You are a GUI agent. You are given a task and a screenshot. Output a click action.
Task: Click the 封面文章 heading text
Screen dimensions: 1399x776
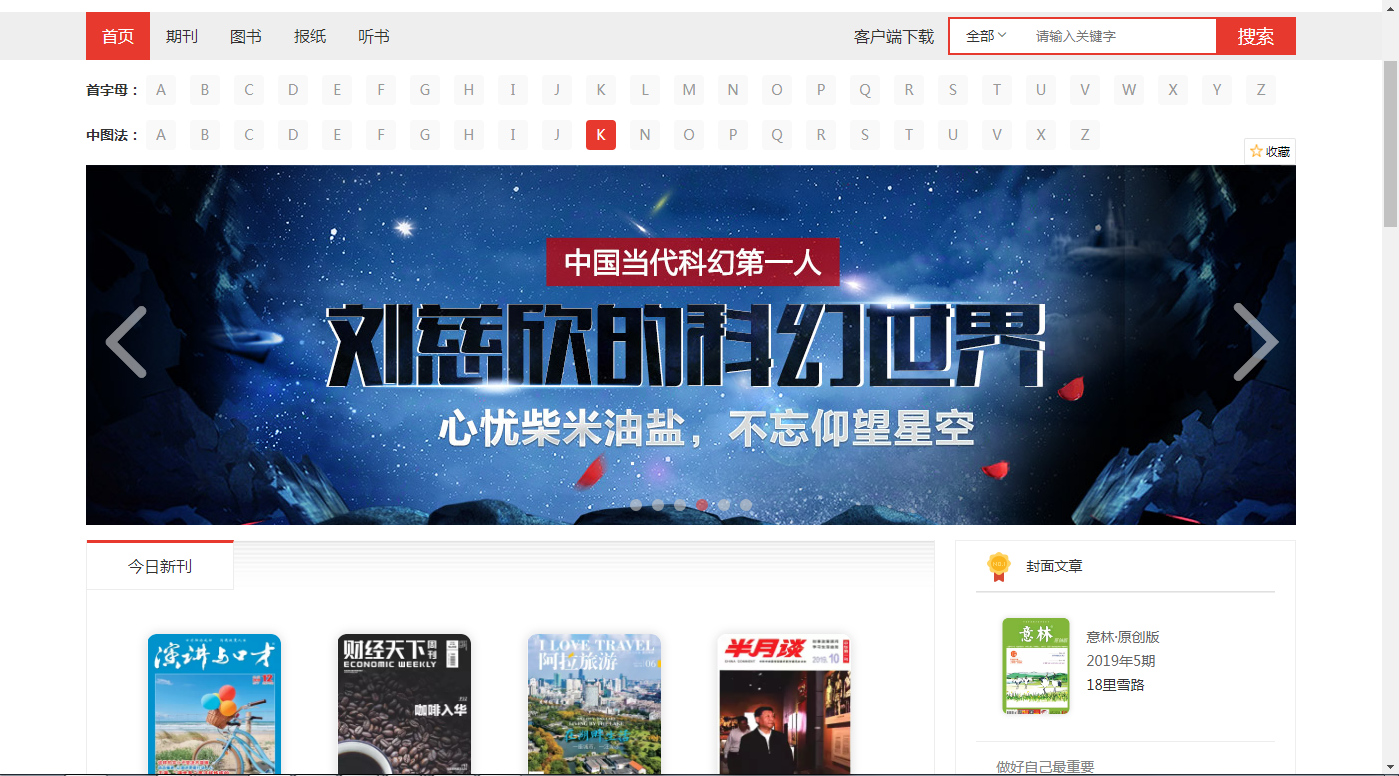1054,566
